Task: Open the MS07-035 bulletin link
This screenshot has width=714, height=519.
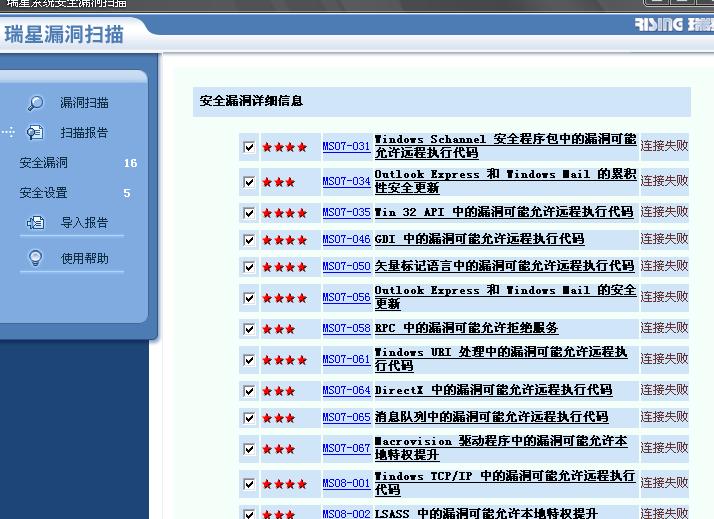Action: coord(346,212)
